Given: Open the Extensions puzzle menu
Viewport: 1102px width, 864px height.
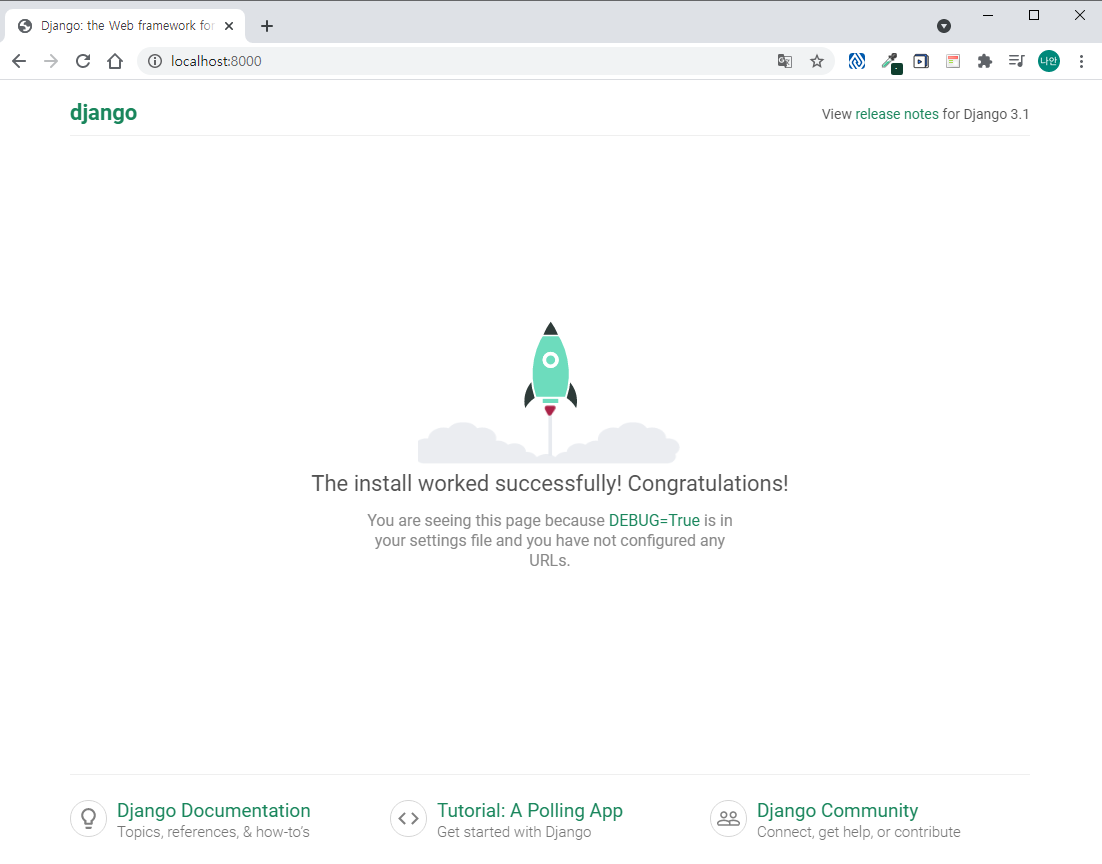Looking at the screenshot, I should tap(985, 61).
